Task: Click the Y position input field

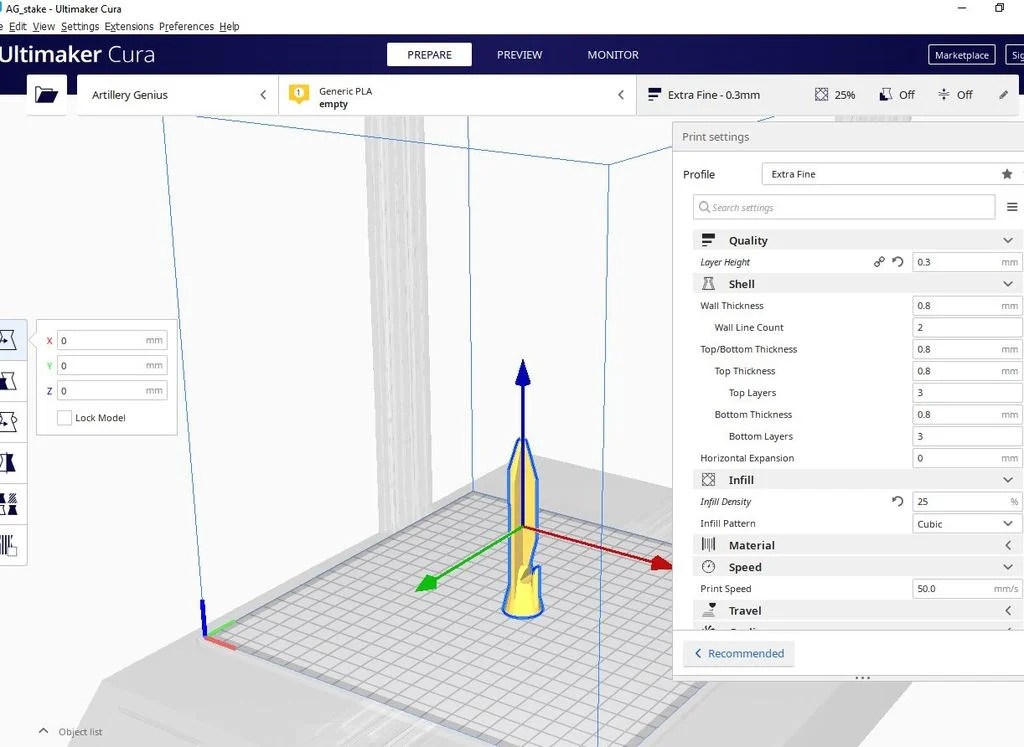Action: tap(112, 365)
